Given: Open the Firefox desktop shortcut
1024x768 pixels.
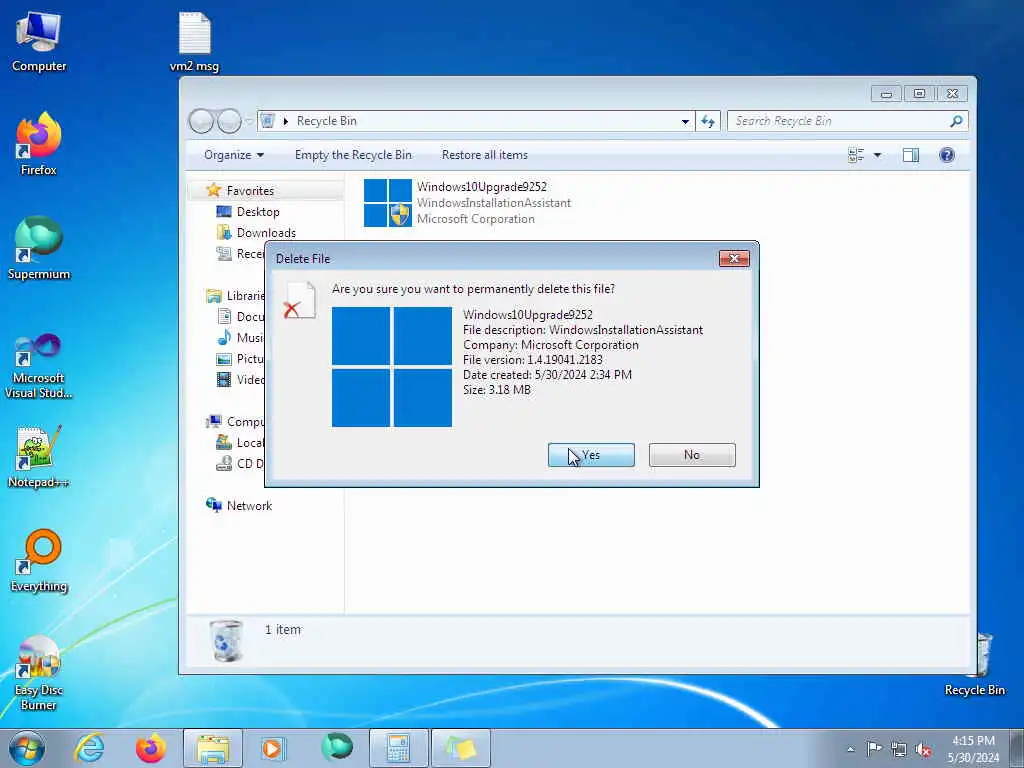Looking at the screenshot, I should 39,144.
